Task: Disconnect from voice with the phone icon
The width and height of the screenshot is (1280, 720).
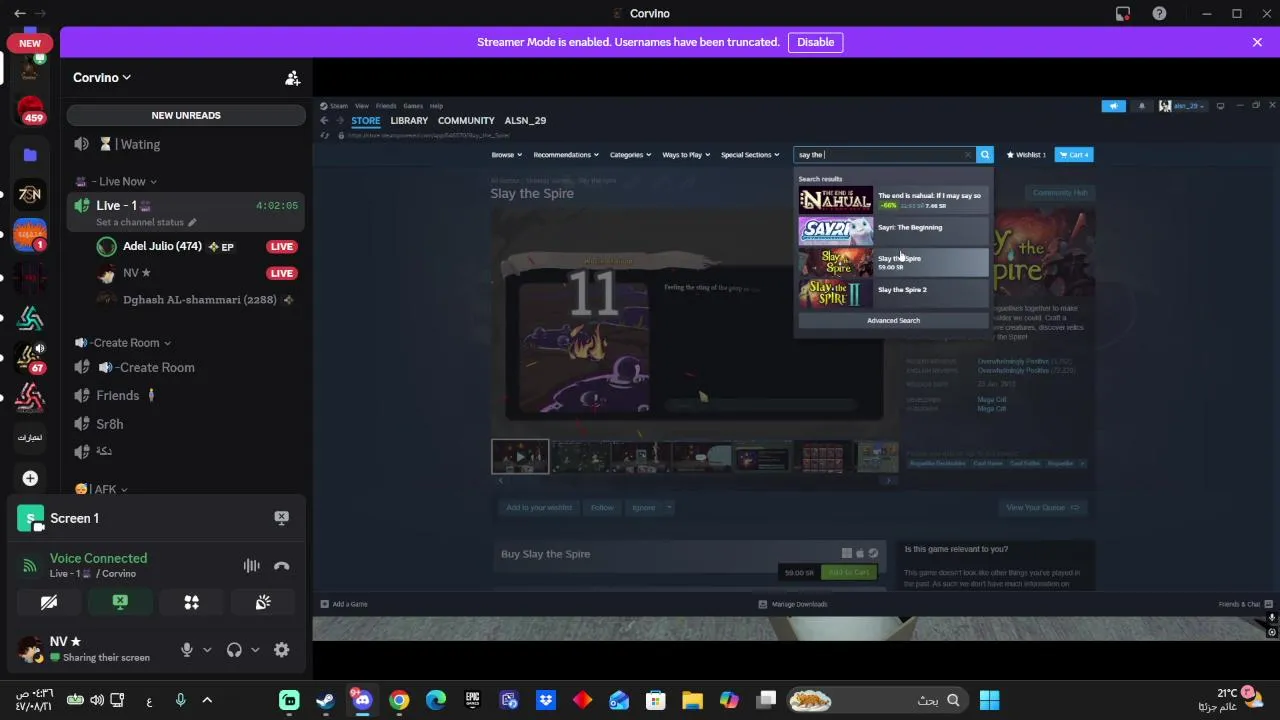Action: coord(282,565)
